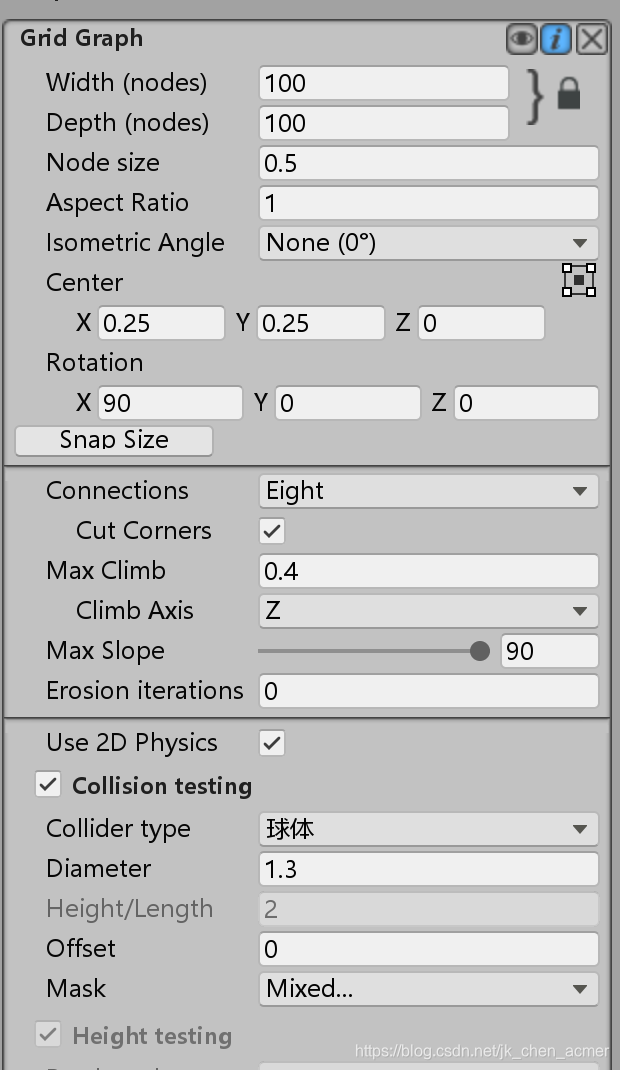Click the Erosion iterations field
620x1070 pixels.
(428, 690)
